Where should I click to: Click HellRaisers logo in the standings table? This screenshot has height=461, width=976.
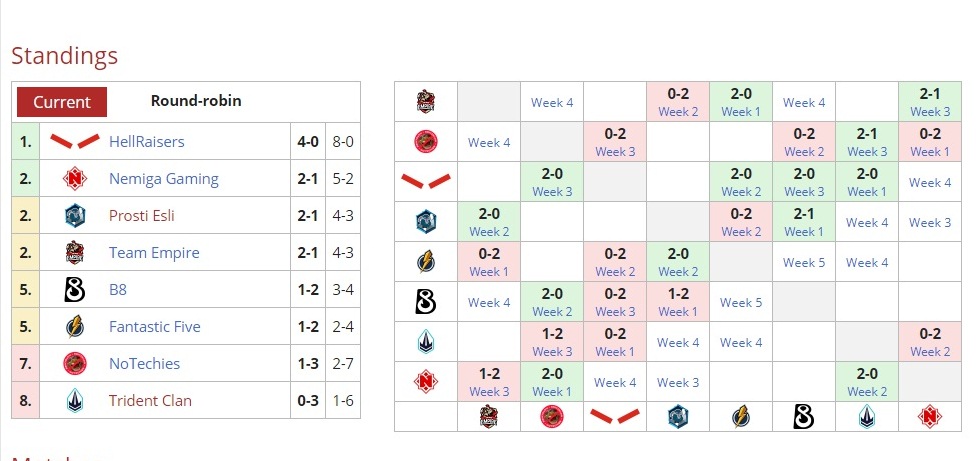(x=74, y=141)
